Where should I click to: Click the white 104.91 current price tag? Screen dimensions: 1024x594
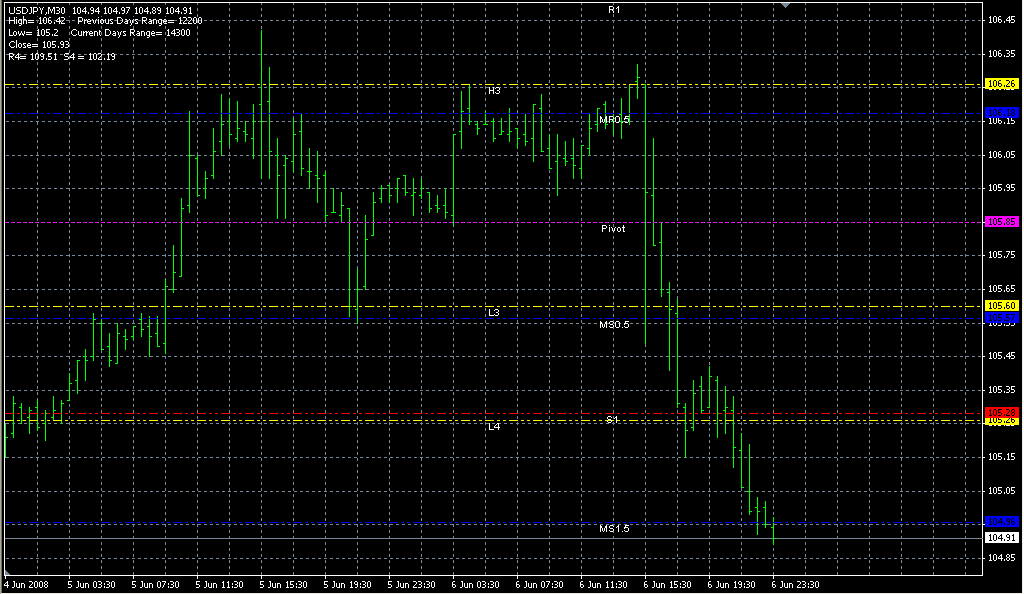coord(1002,538)
